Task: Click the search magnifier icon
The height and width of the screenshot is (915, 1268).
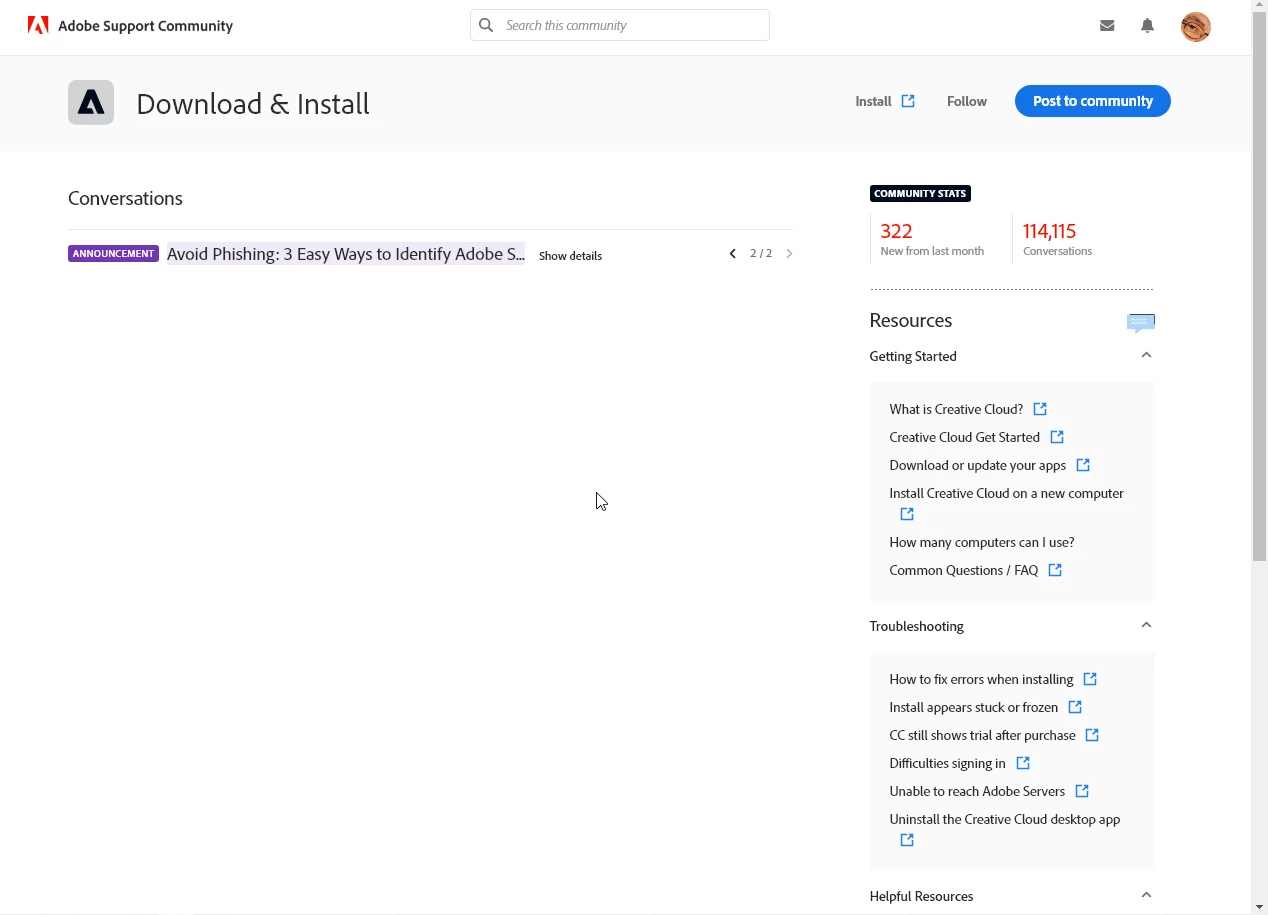Action: 486,25
